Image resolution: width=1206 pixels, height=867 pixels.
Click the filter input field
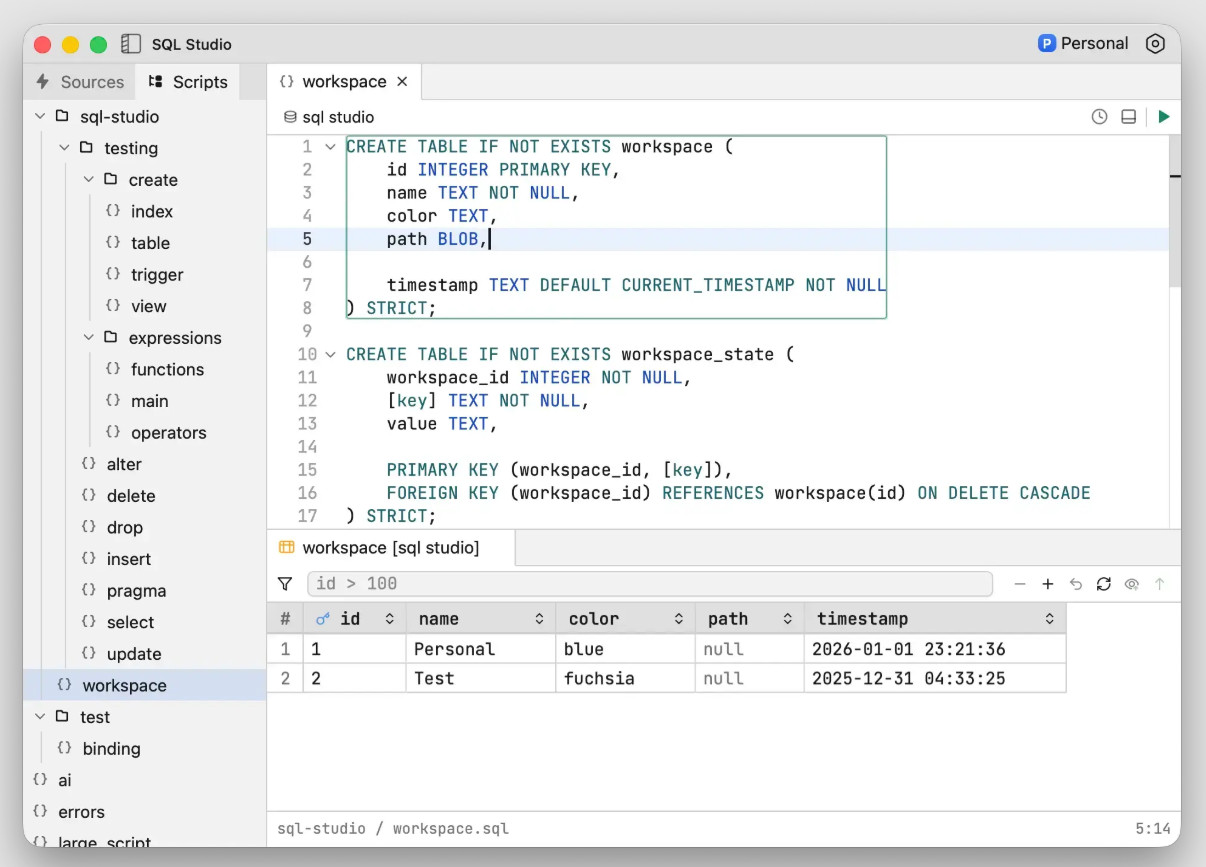click(650, 584)
